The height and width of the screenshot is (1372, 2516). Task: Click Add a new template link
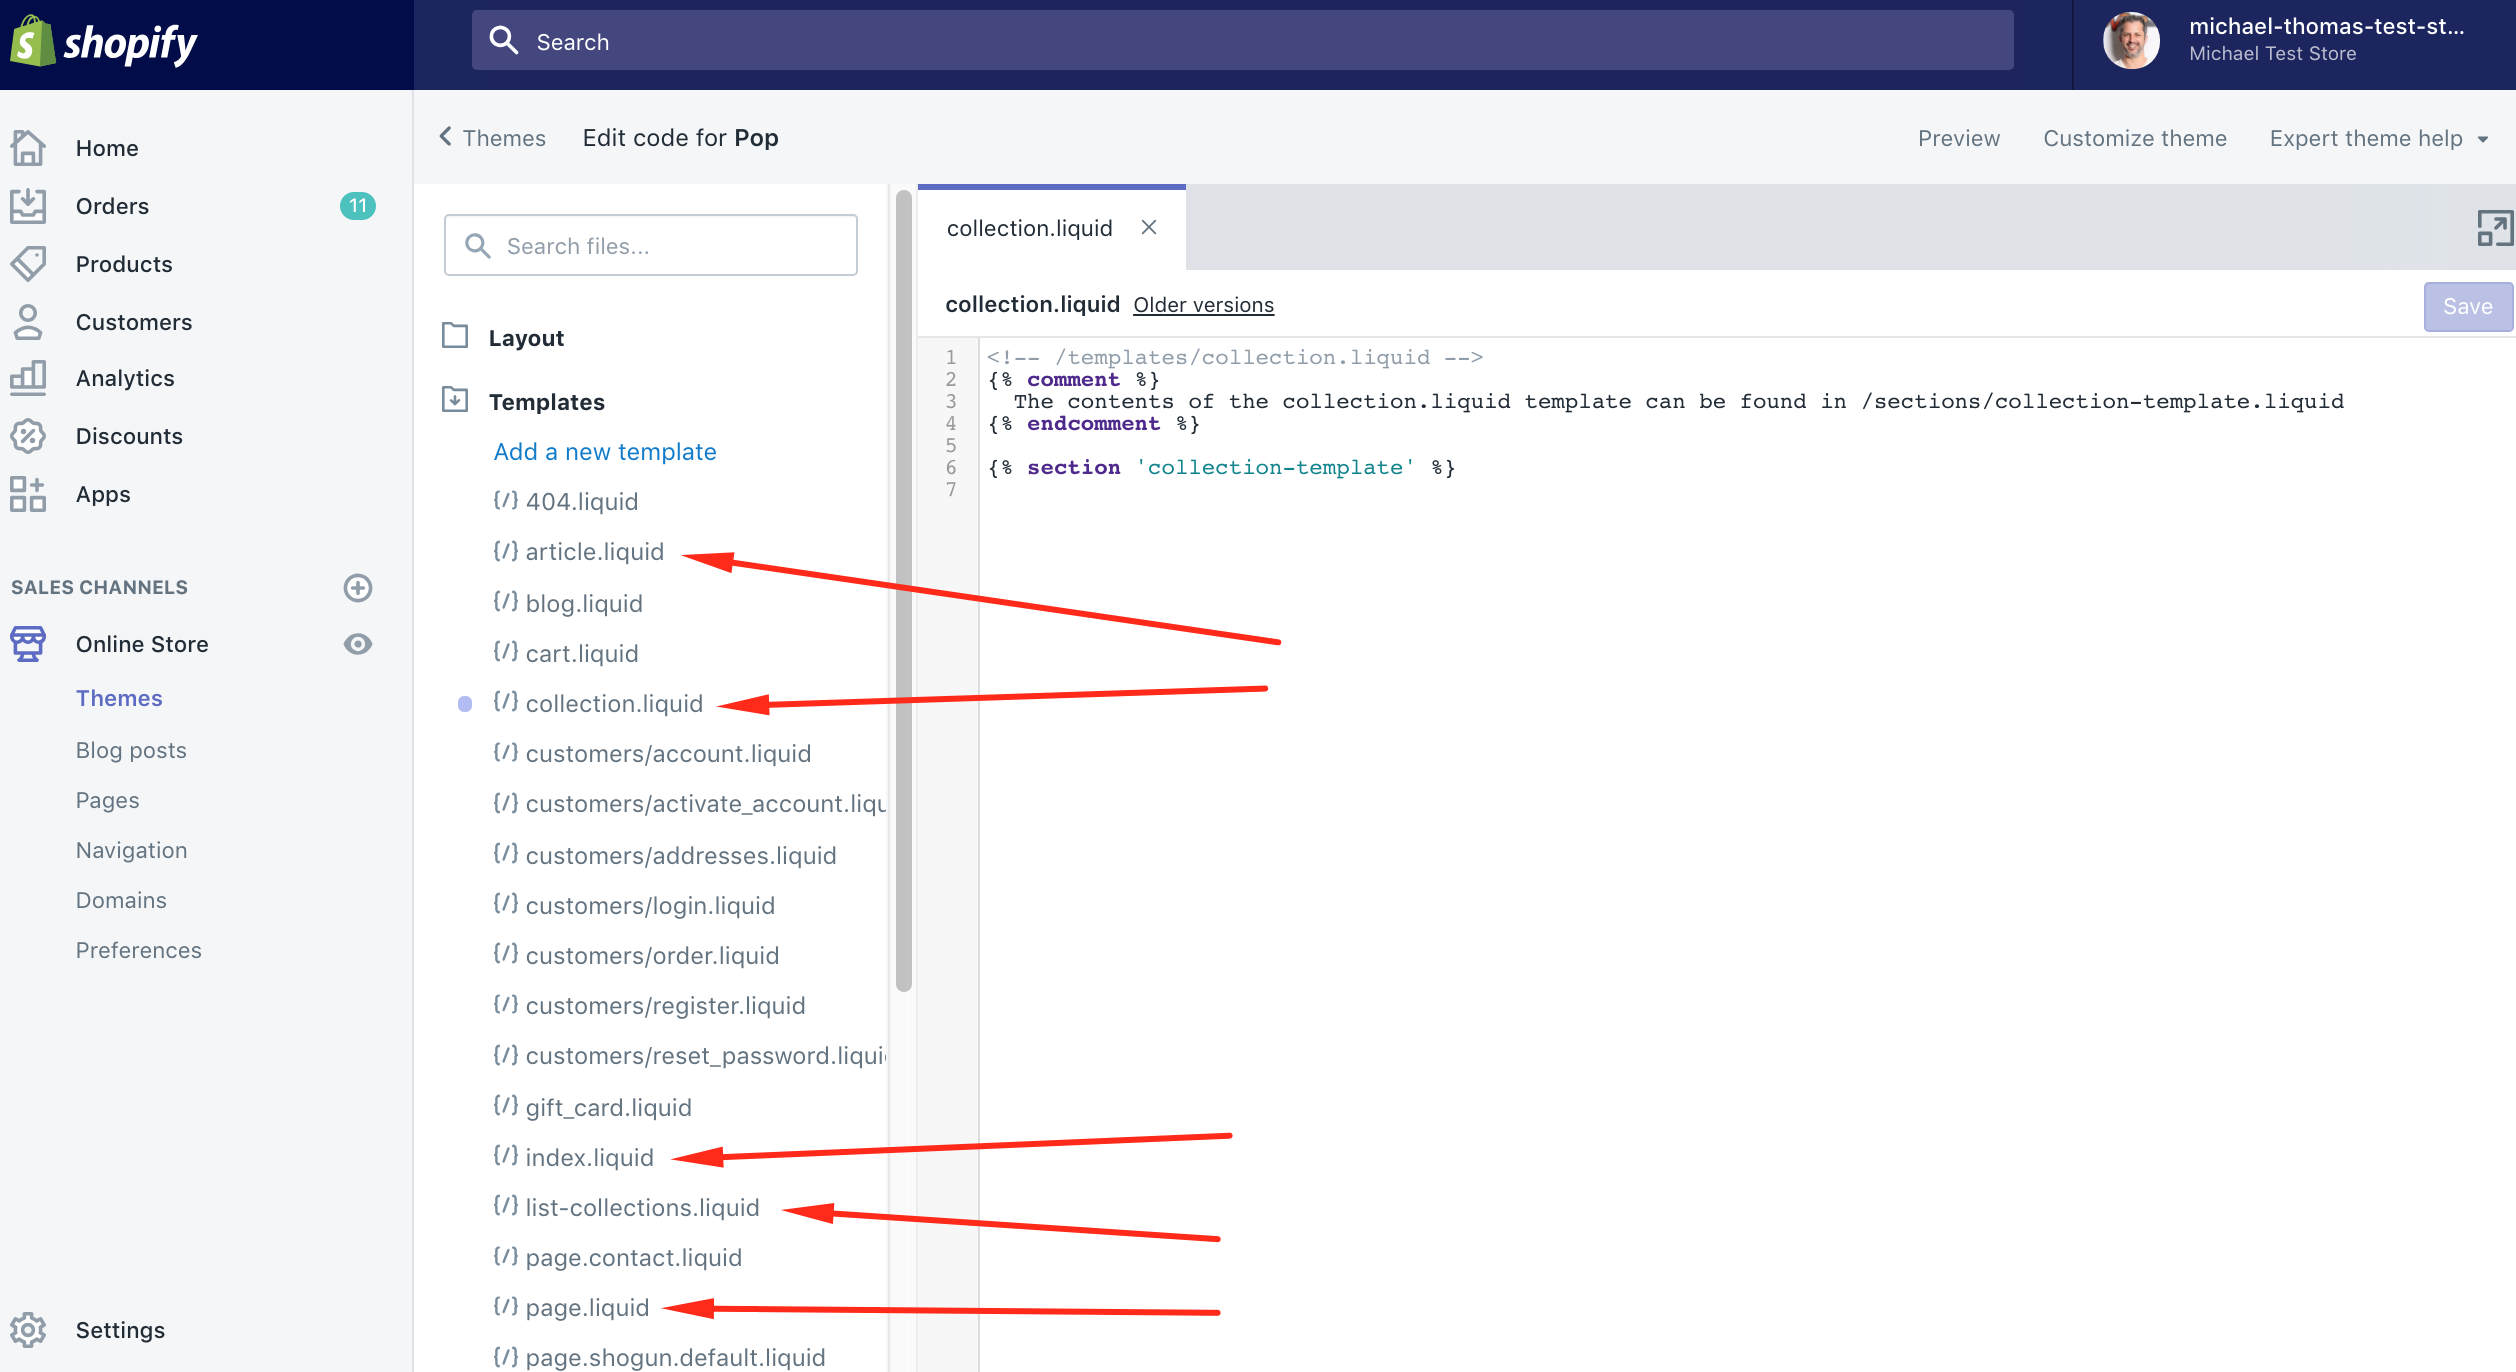coord(605,452)
